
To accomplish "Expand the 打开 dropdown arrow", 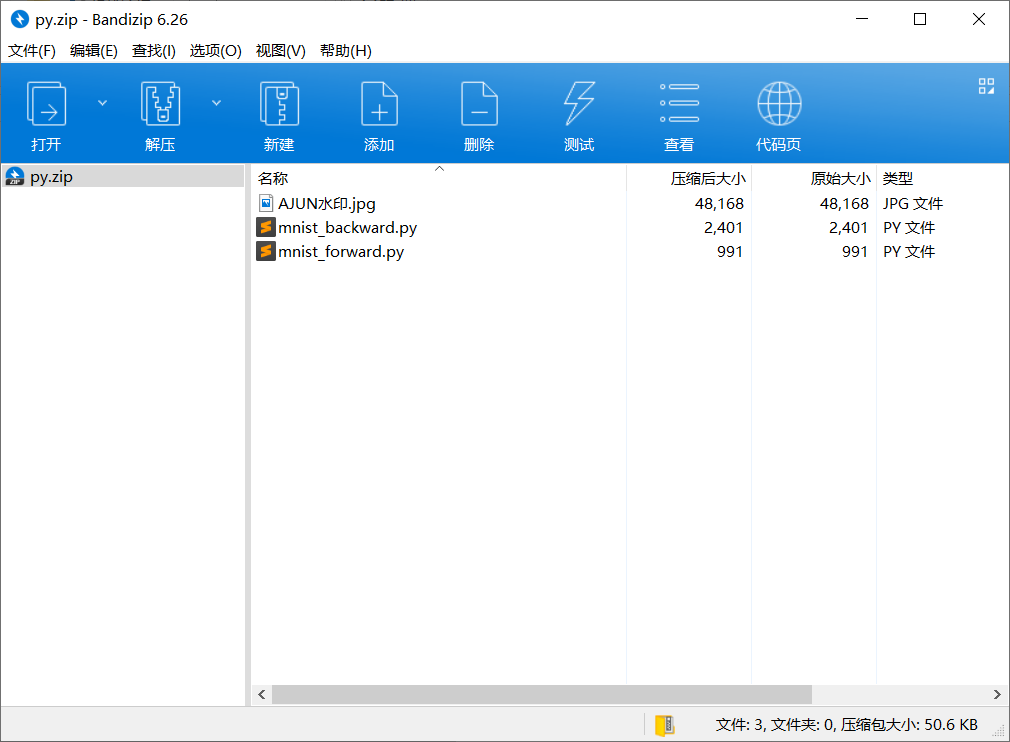I will pos(101,102).
